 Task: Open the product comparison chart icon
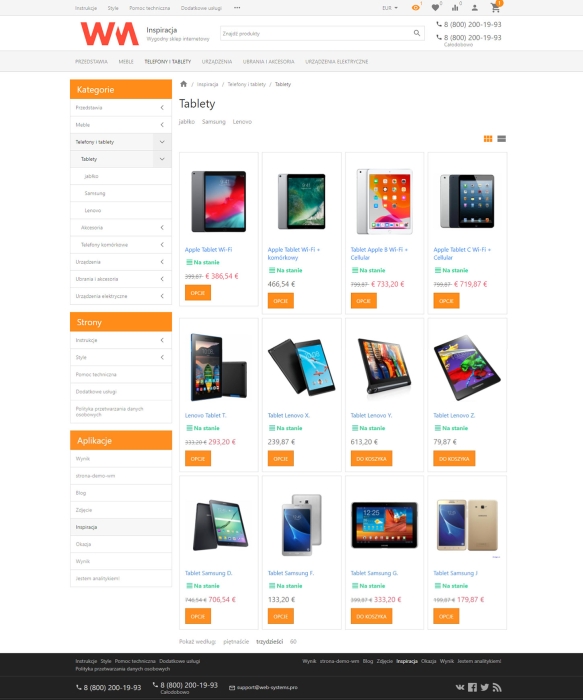tap(455, 8)
